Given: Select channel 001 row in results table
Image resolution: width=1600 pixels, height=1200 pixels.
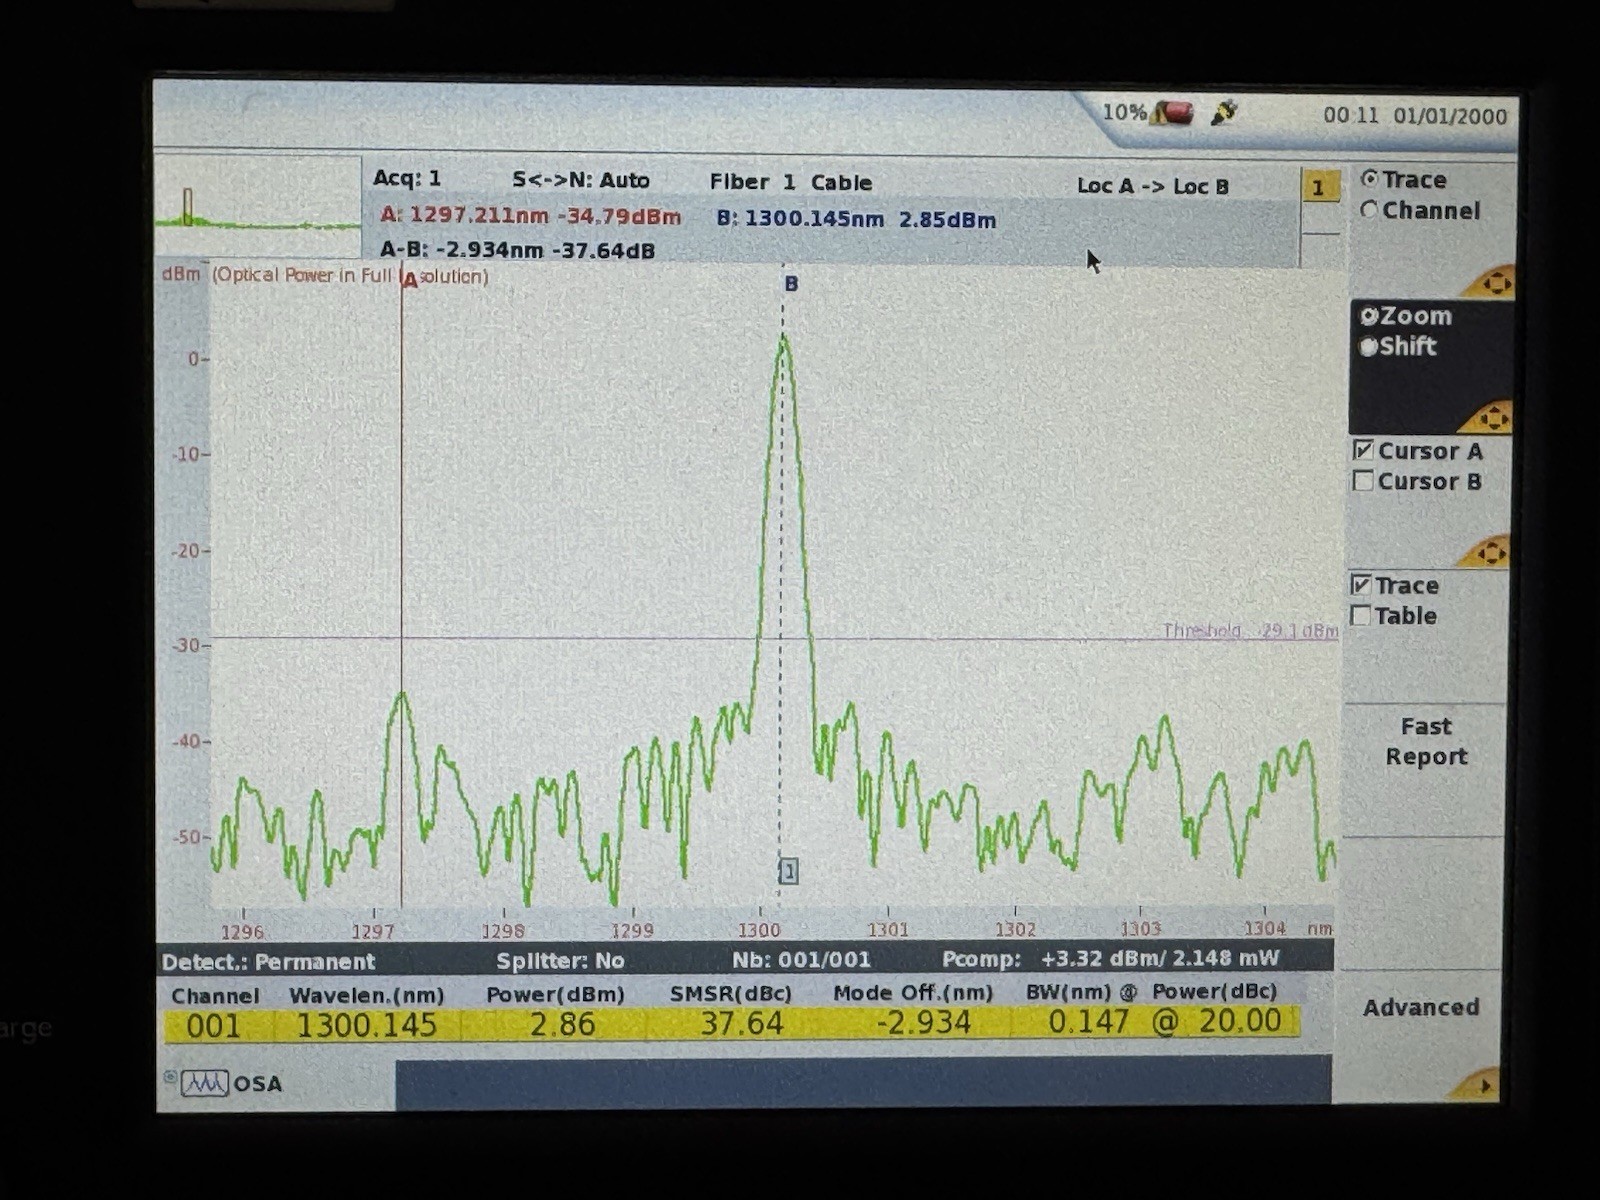Looking at the screenshot, I should pyautogui.click(x=213, y=1025).
